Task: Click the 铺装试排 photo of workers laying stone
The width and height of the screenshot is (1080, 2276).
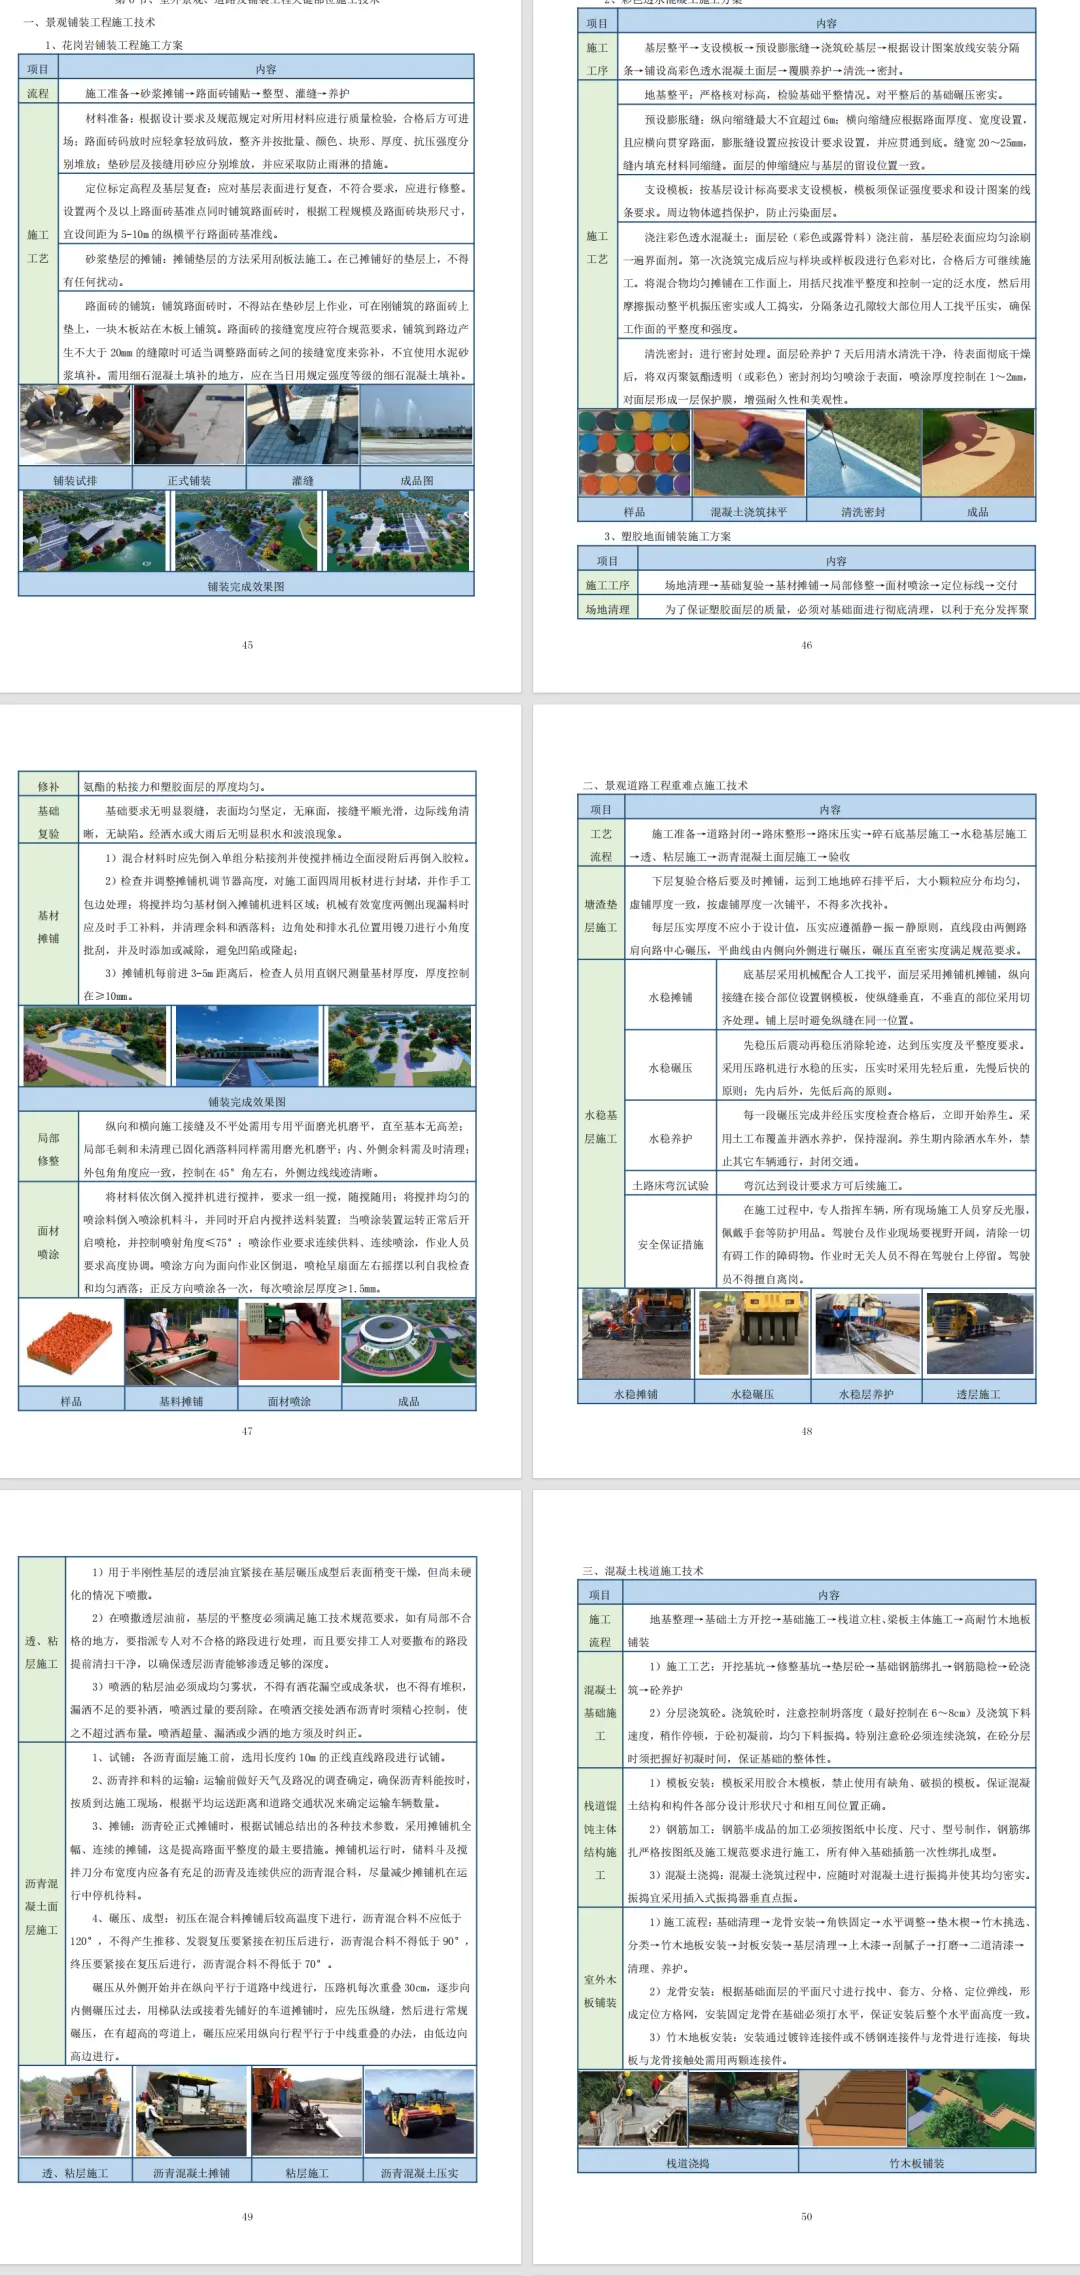Action: (75, 425)
